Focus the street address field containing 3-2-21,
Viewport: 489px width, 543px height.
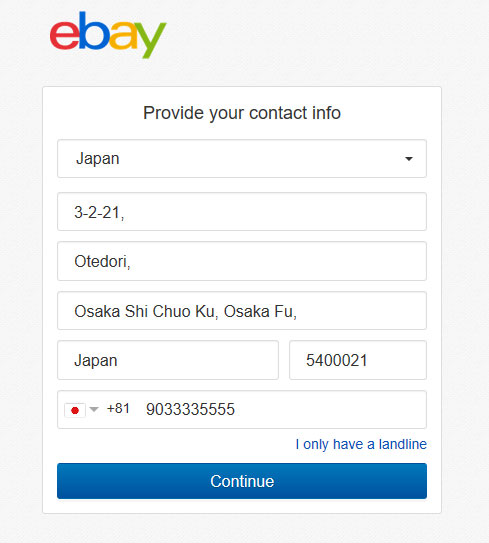point(242,212)
